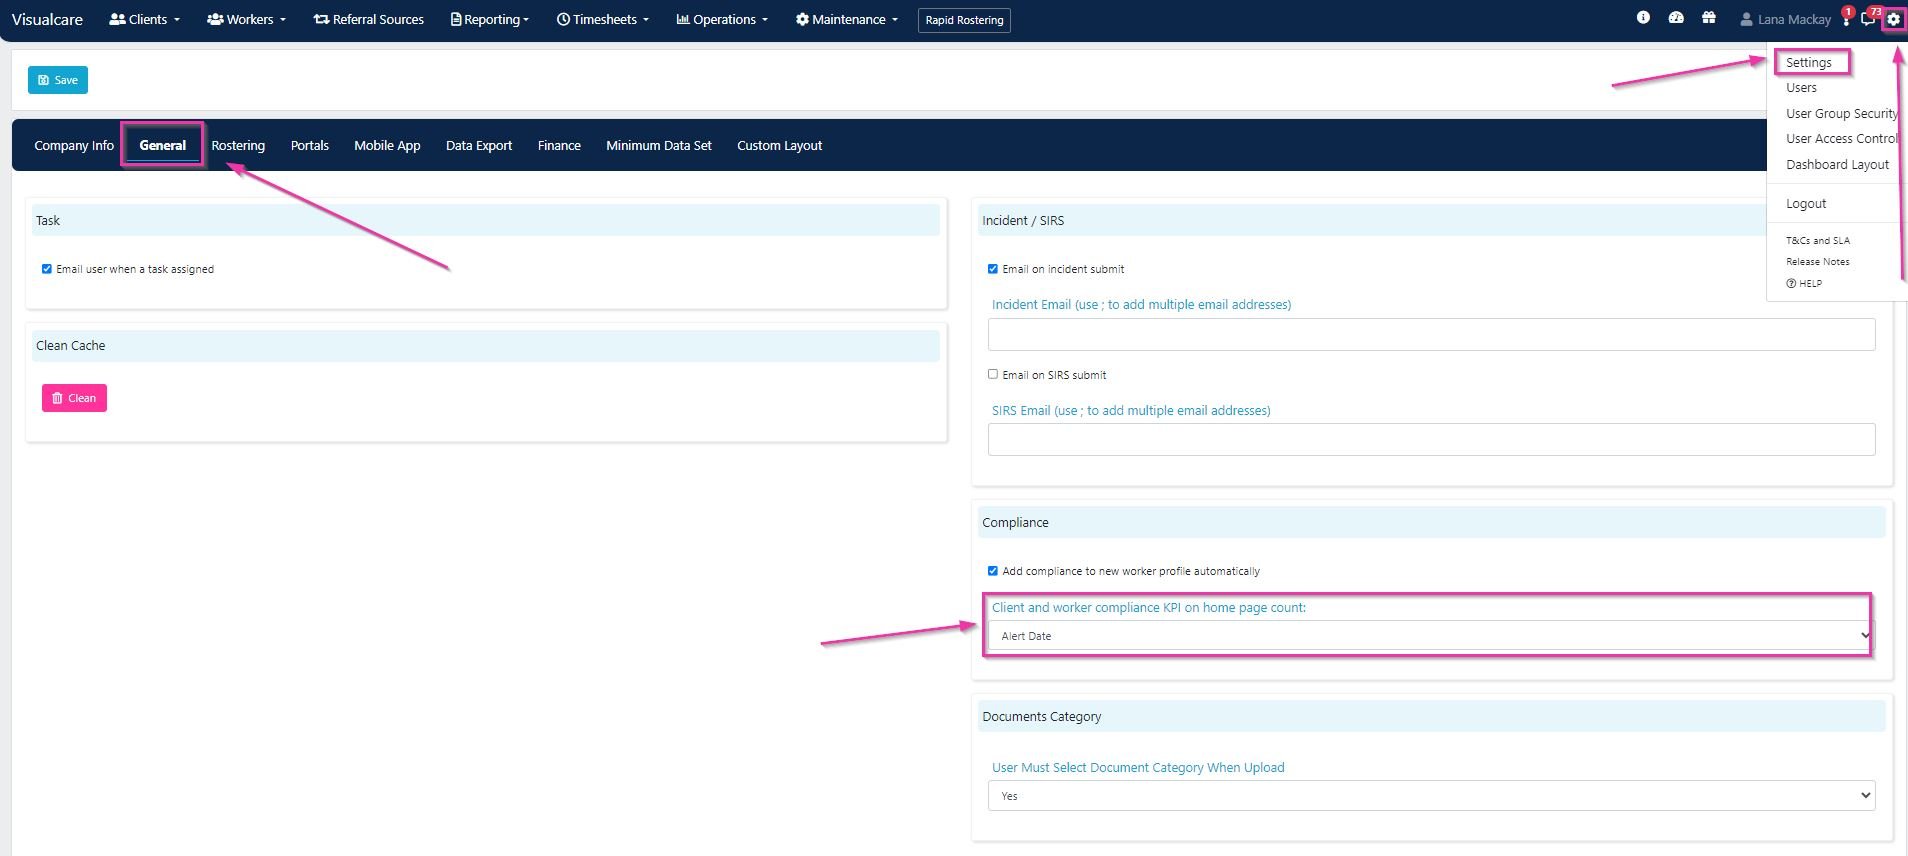The width and height of the screenshot is (1908, 856).
Task: Click the settings gear icon in top bar
Action: pyautogui.click(x=1893, y=19)
